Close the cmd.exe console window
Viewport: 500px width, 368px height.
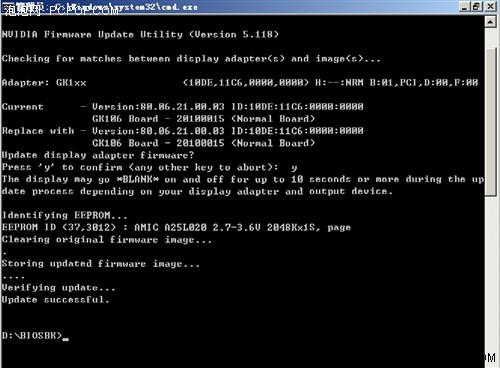490,6
